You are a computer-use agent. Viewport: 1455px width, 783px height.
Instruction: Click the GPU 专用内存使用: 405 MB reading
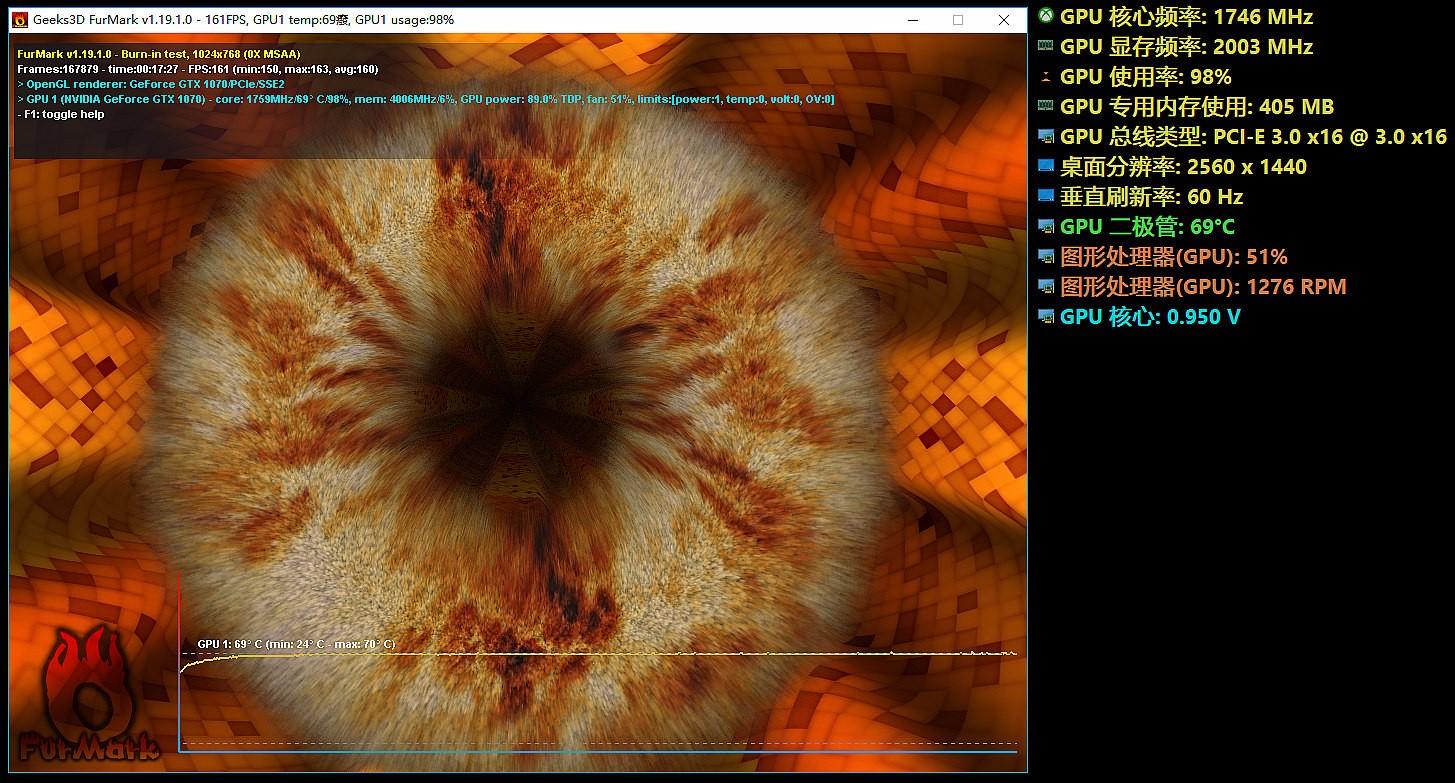pos(1197,106)
